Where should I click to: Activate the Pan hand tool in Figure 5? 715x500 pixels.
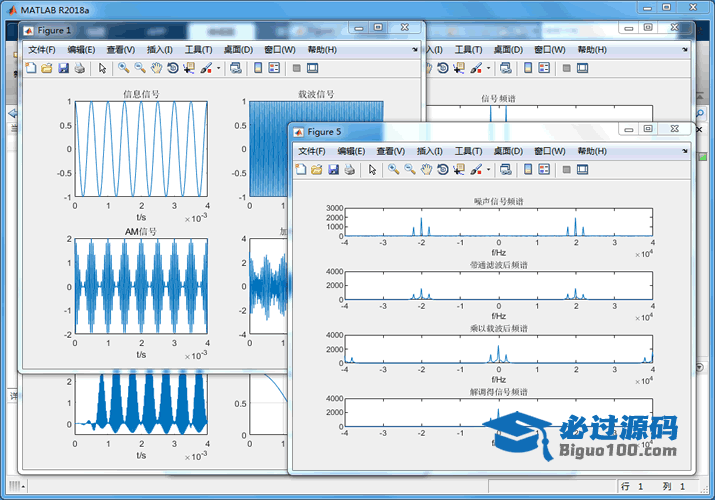pos(426,170)
